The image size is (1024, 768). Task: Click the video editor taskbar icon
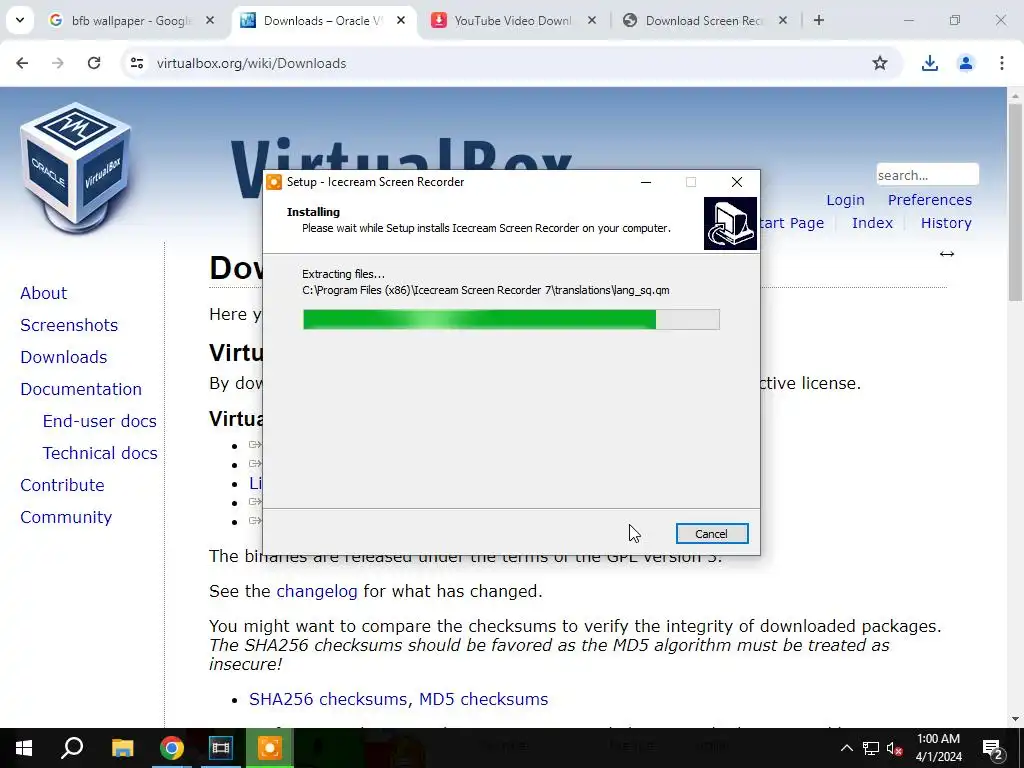[221, 748]
